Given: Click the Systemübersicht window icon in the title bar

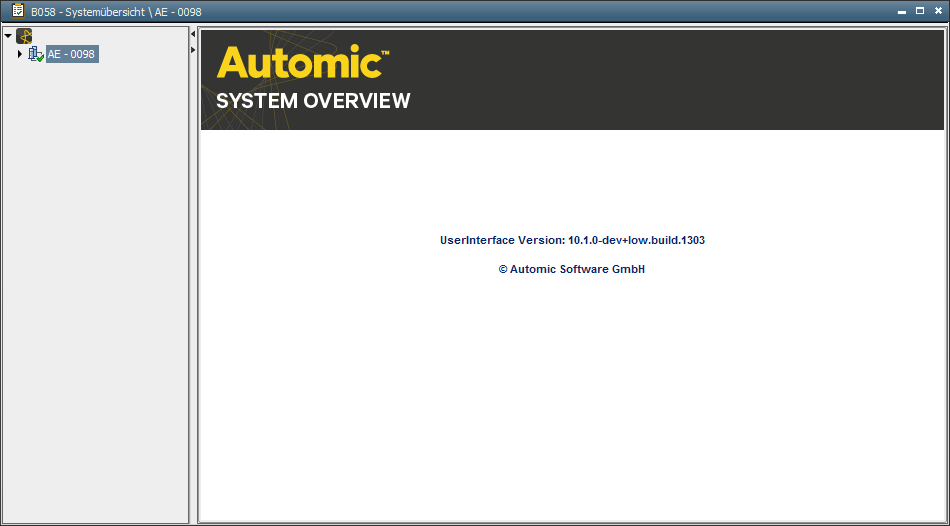Looking at the screenshot, I should click(18, 11).
